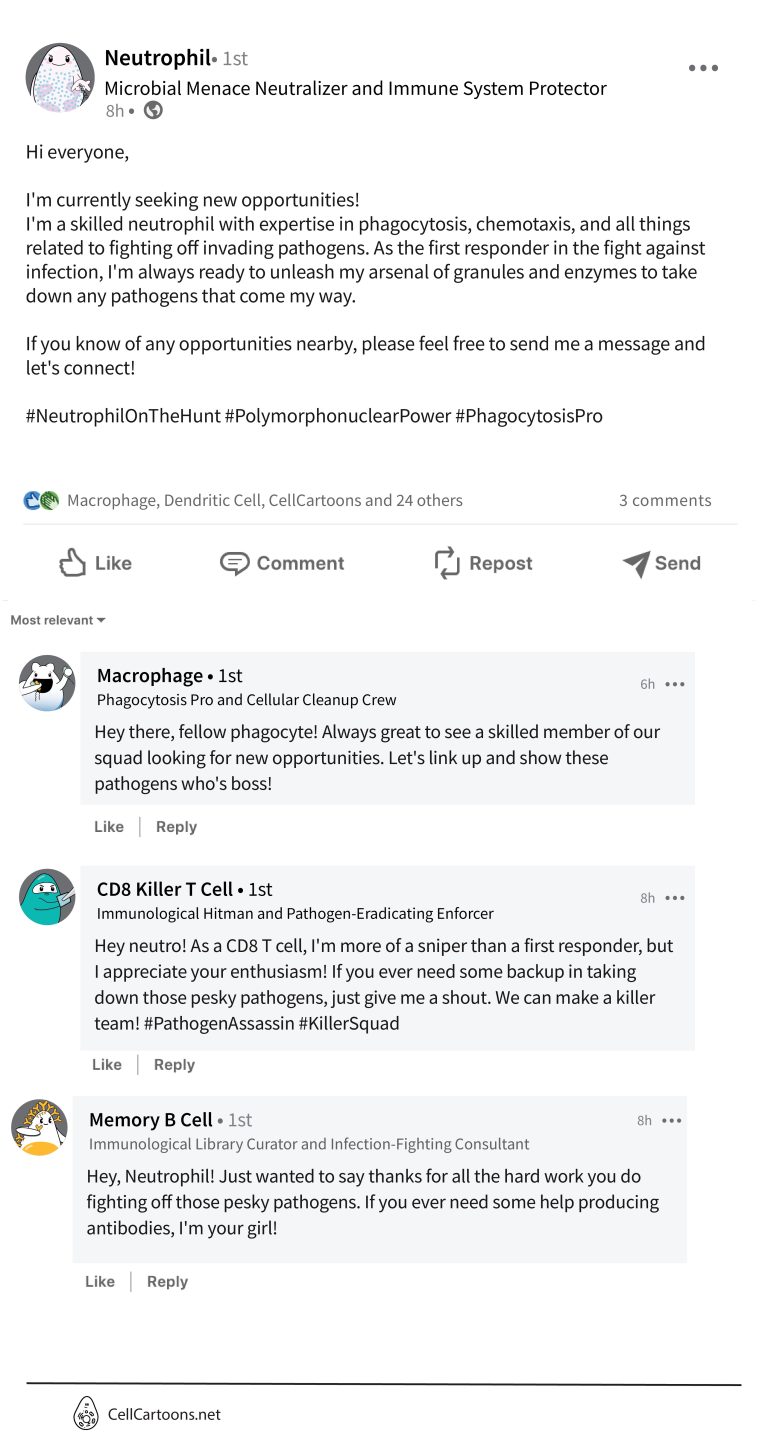Open the post's three-dot options menu

[x=703, y=68]
